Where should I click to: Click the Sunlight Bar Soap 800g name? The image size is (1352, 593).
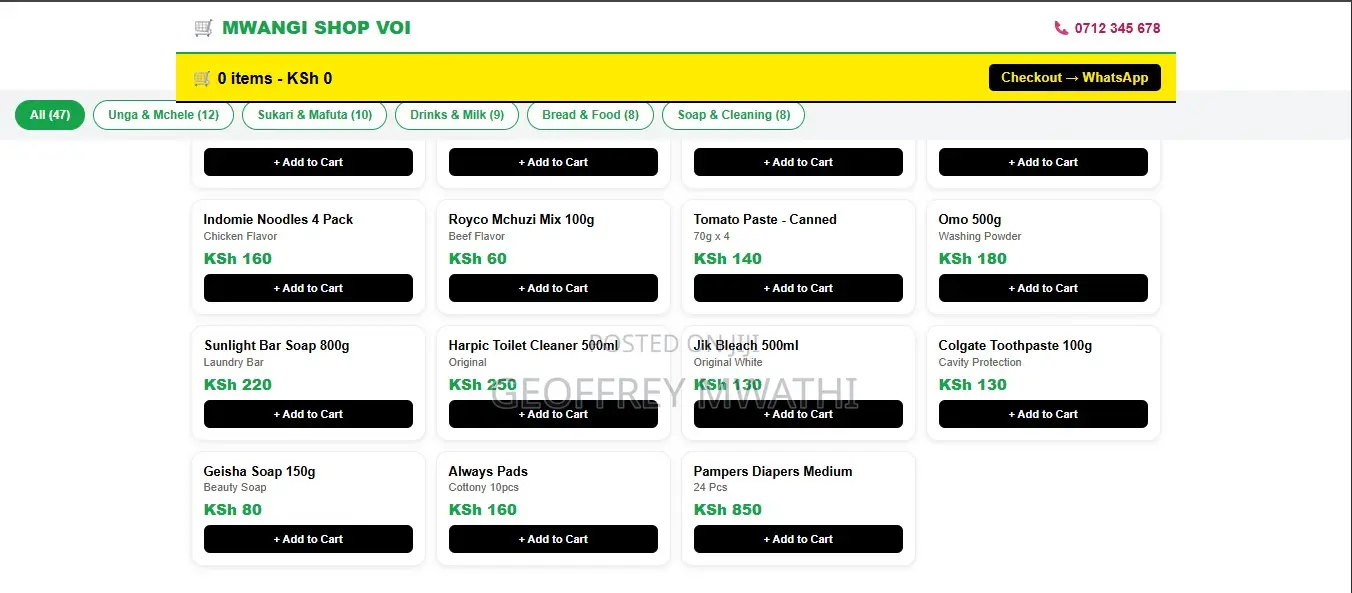277,345
